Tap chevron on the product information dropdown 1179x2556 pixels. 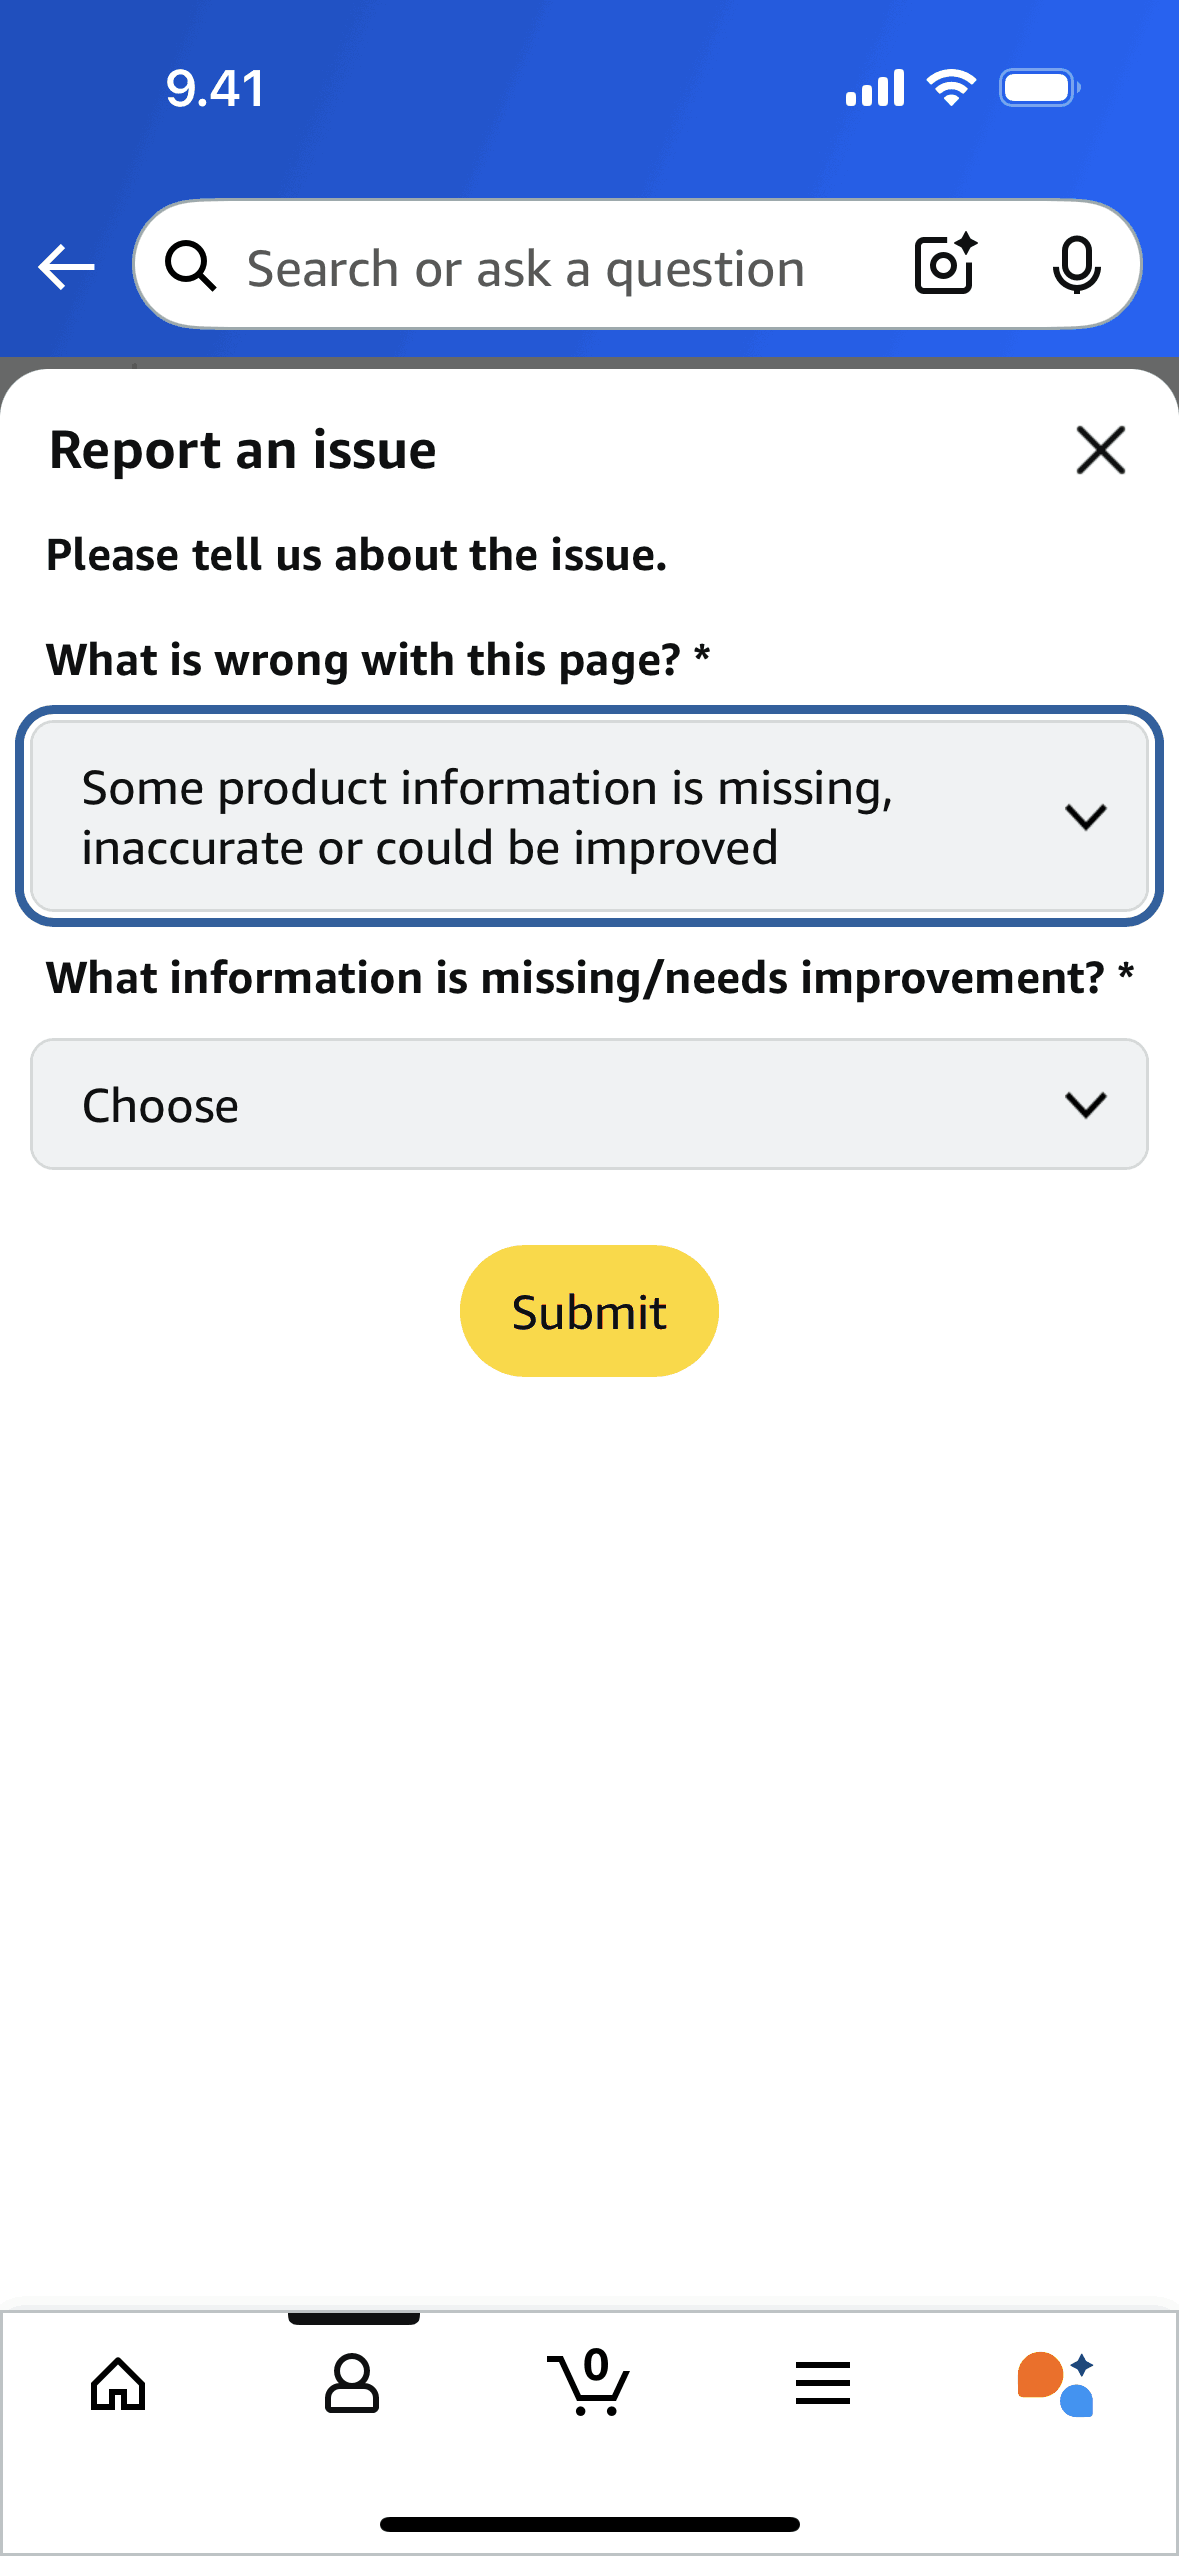[1085, 816]
